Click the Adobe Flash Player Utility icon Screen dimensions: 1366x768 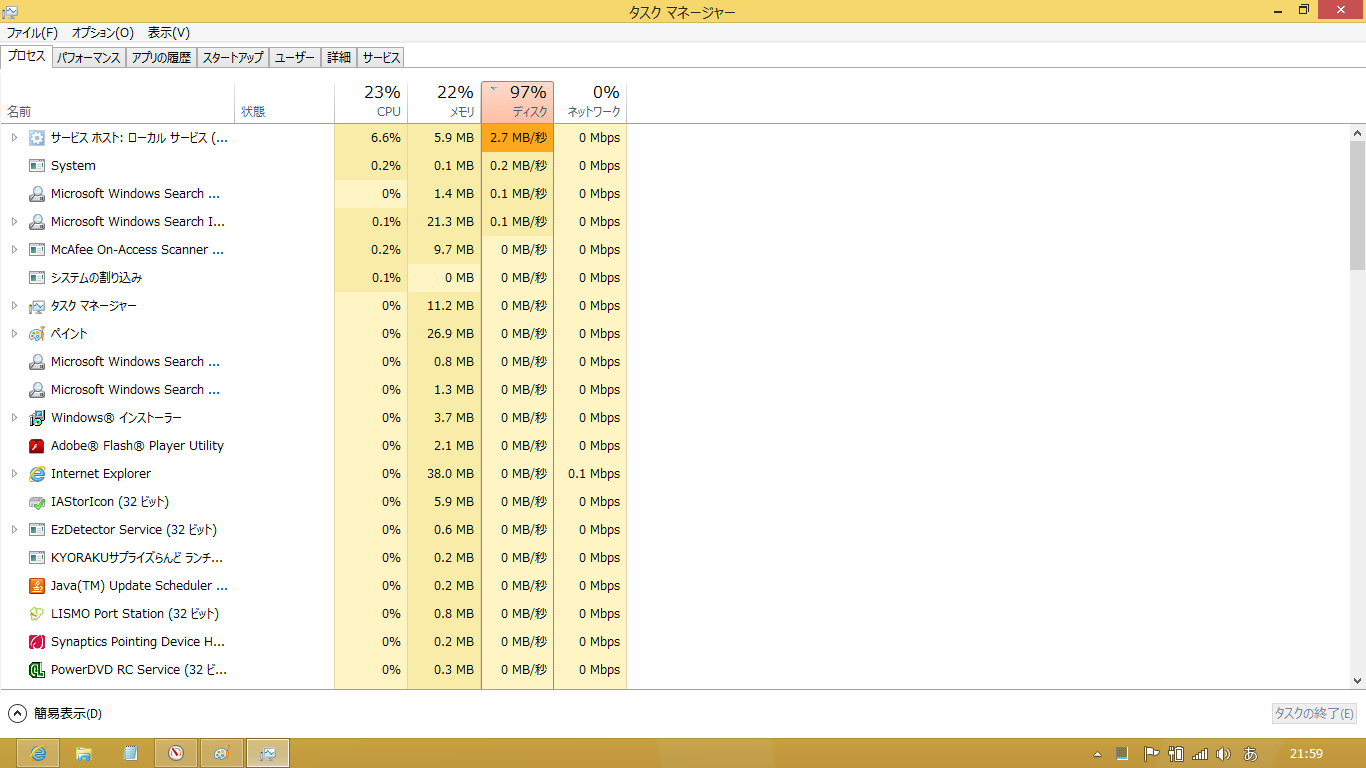click(x=37, y=446)
